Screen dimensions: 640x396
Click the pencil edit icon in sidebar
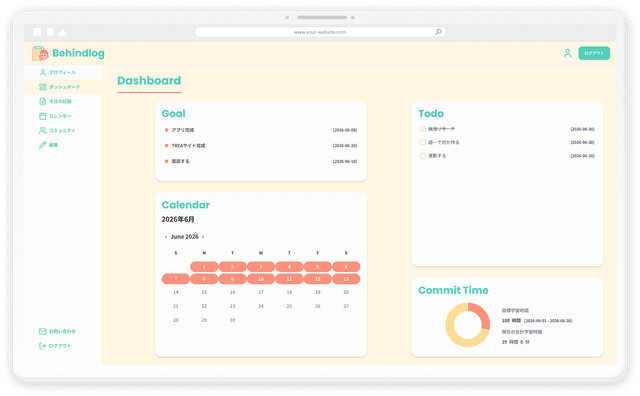pyautogui.click(x=42, y=145)
